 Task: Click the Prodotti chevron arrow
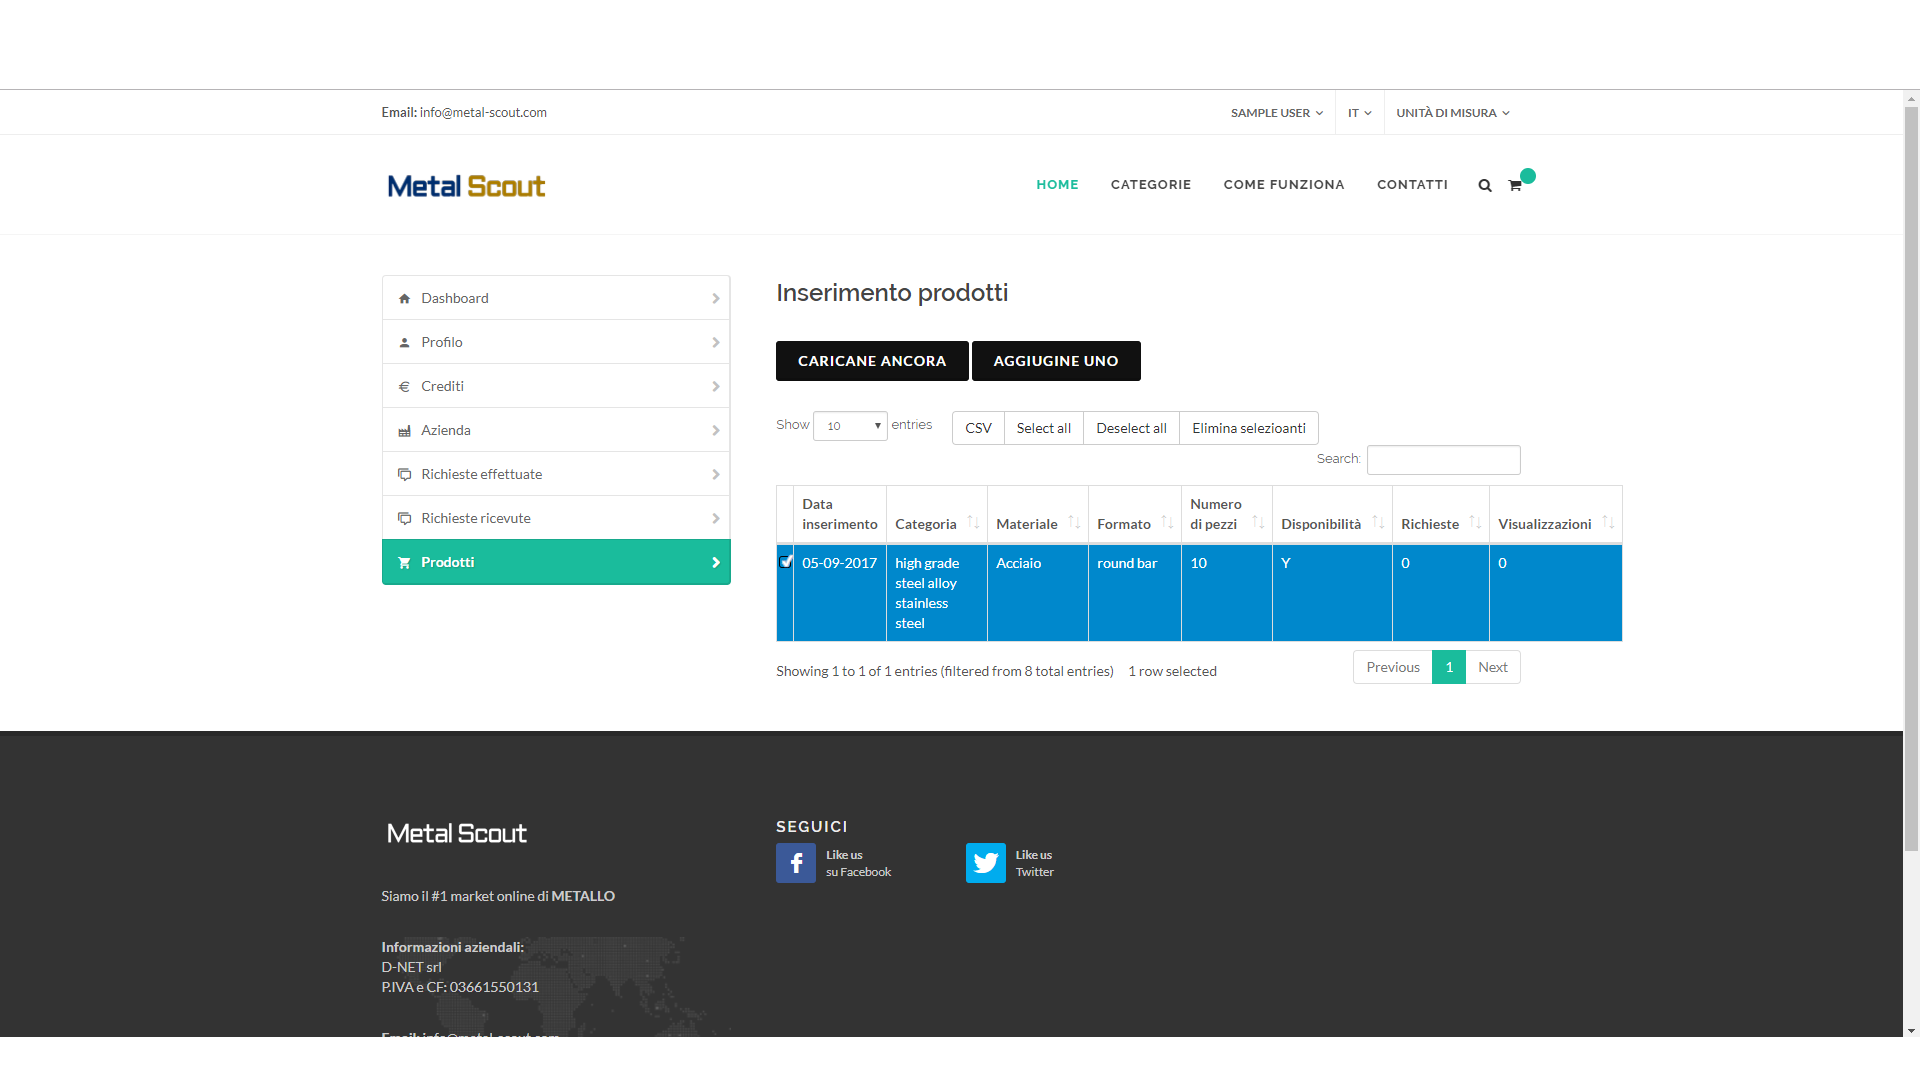click(716, 562)
